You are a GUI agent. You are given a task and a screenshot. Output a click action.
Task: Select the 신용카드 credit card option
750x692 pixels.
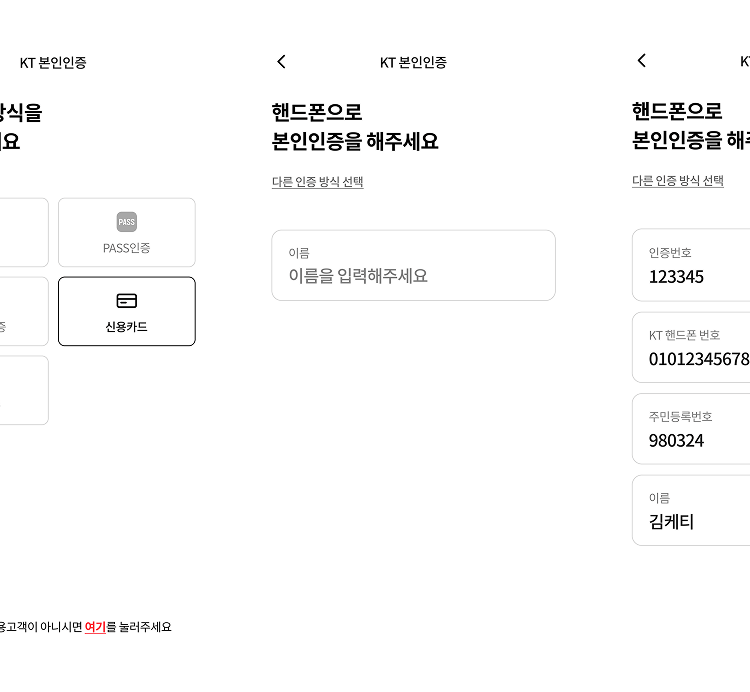127,311
